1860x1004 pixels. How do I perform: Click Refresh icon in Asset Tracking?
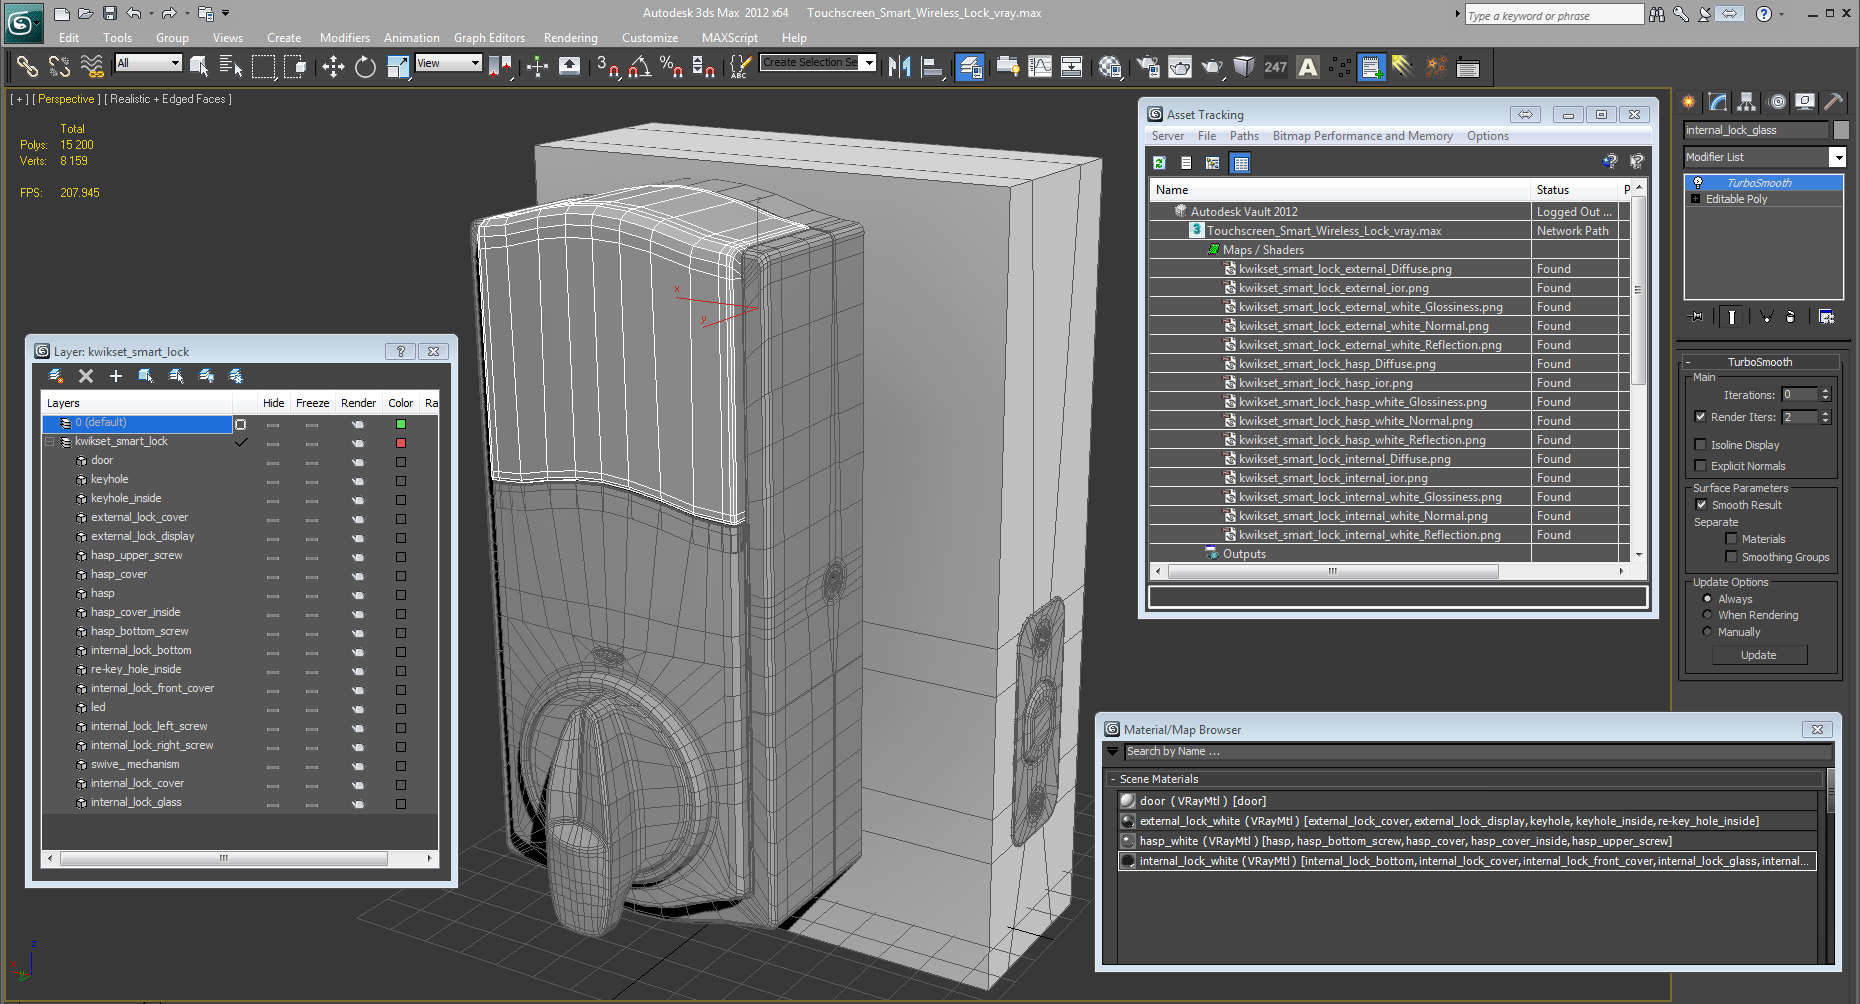point(1159,163)
